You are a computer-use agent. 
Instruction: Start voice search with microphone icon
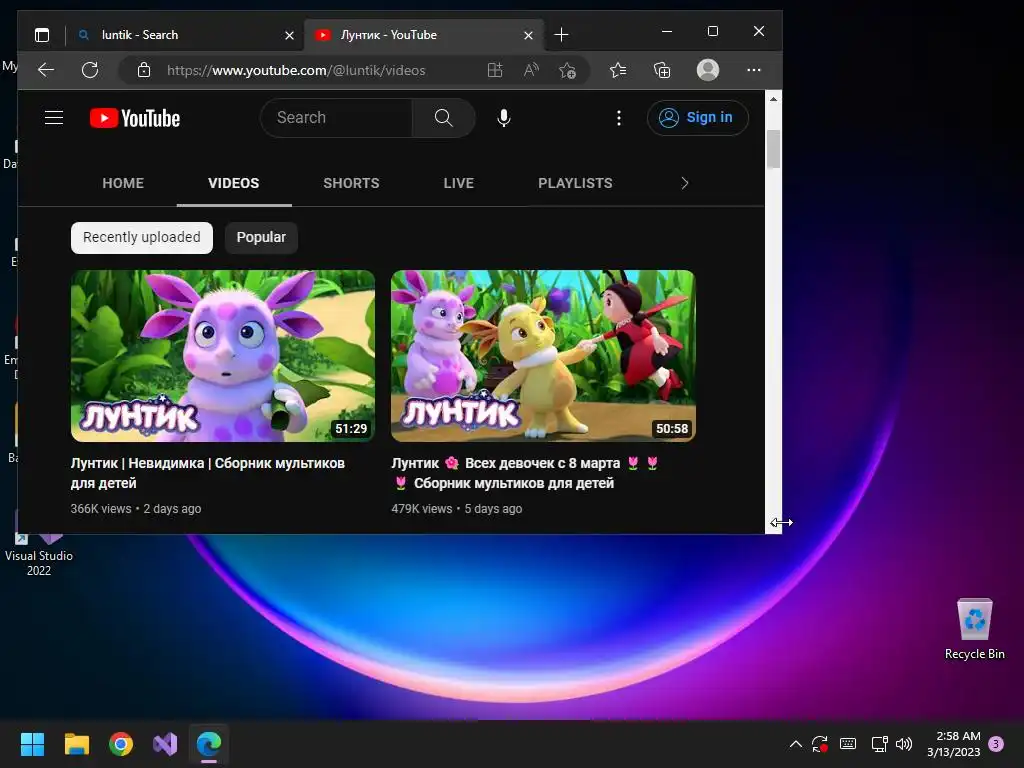pos(504,118)
